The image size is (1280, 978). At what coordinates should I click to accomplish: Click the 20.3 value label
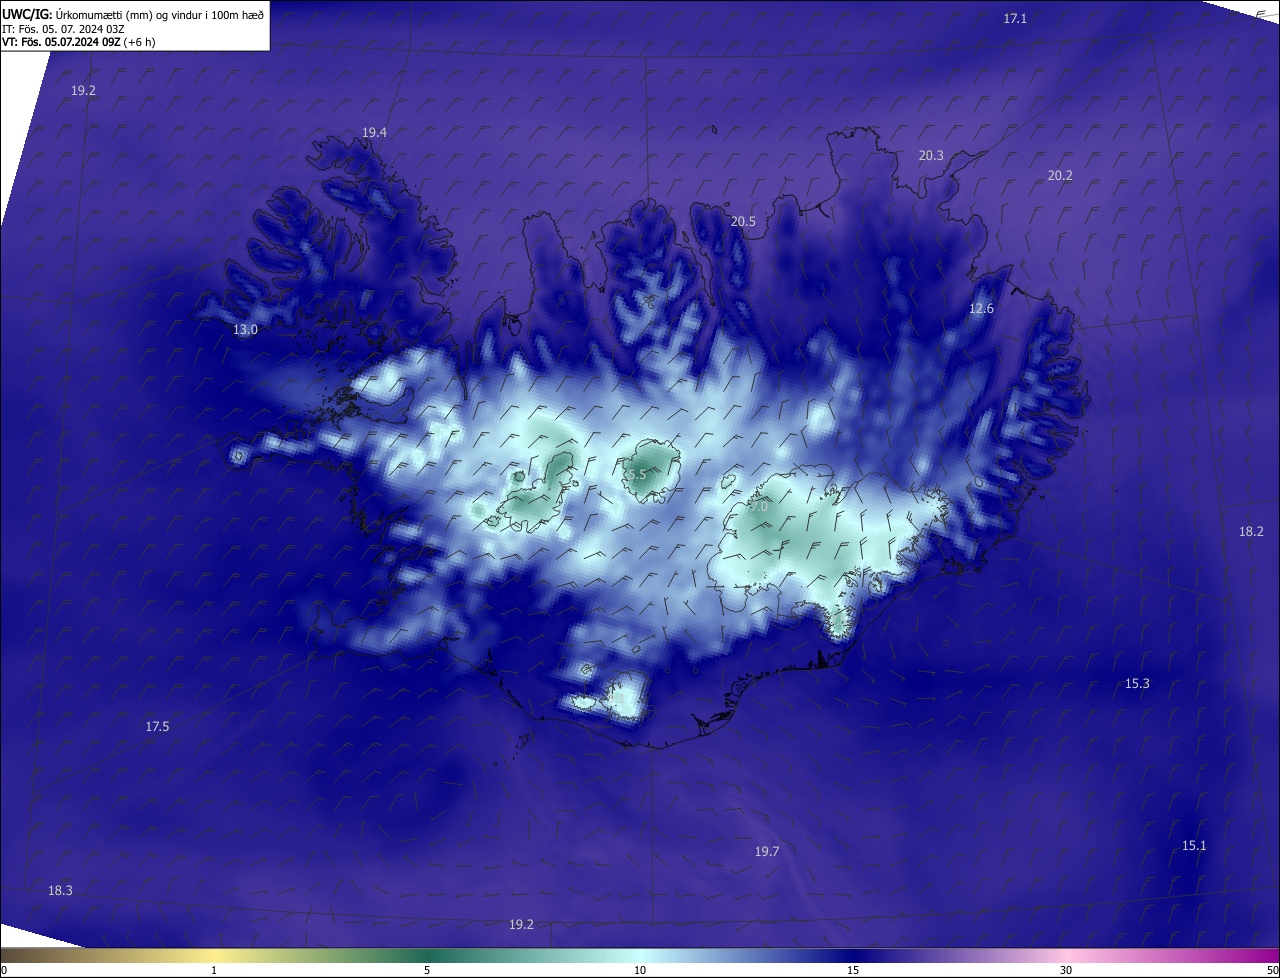[x=931, y=155]
